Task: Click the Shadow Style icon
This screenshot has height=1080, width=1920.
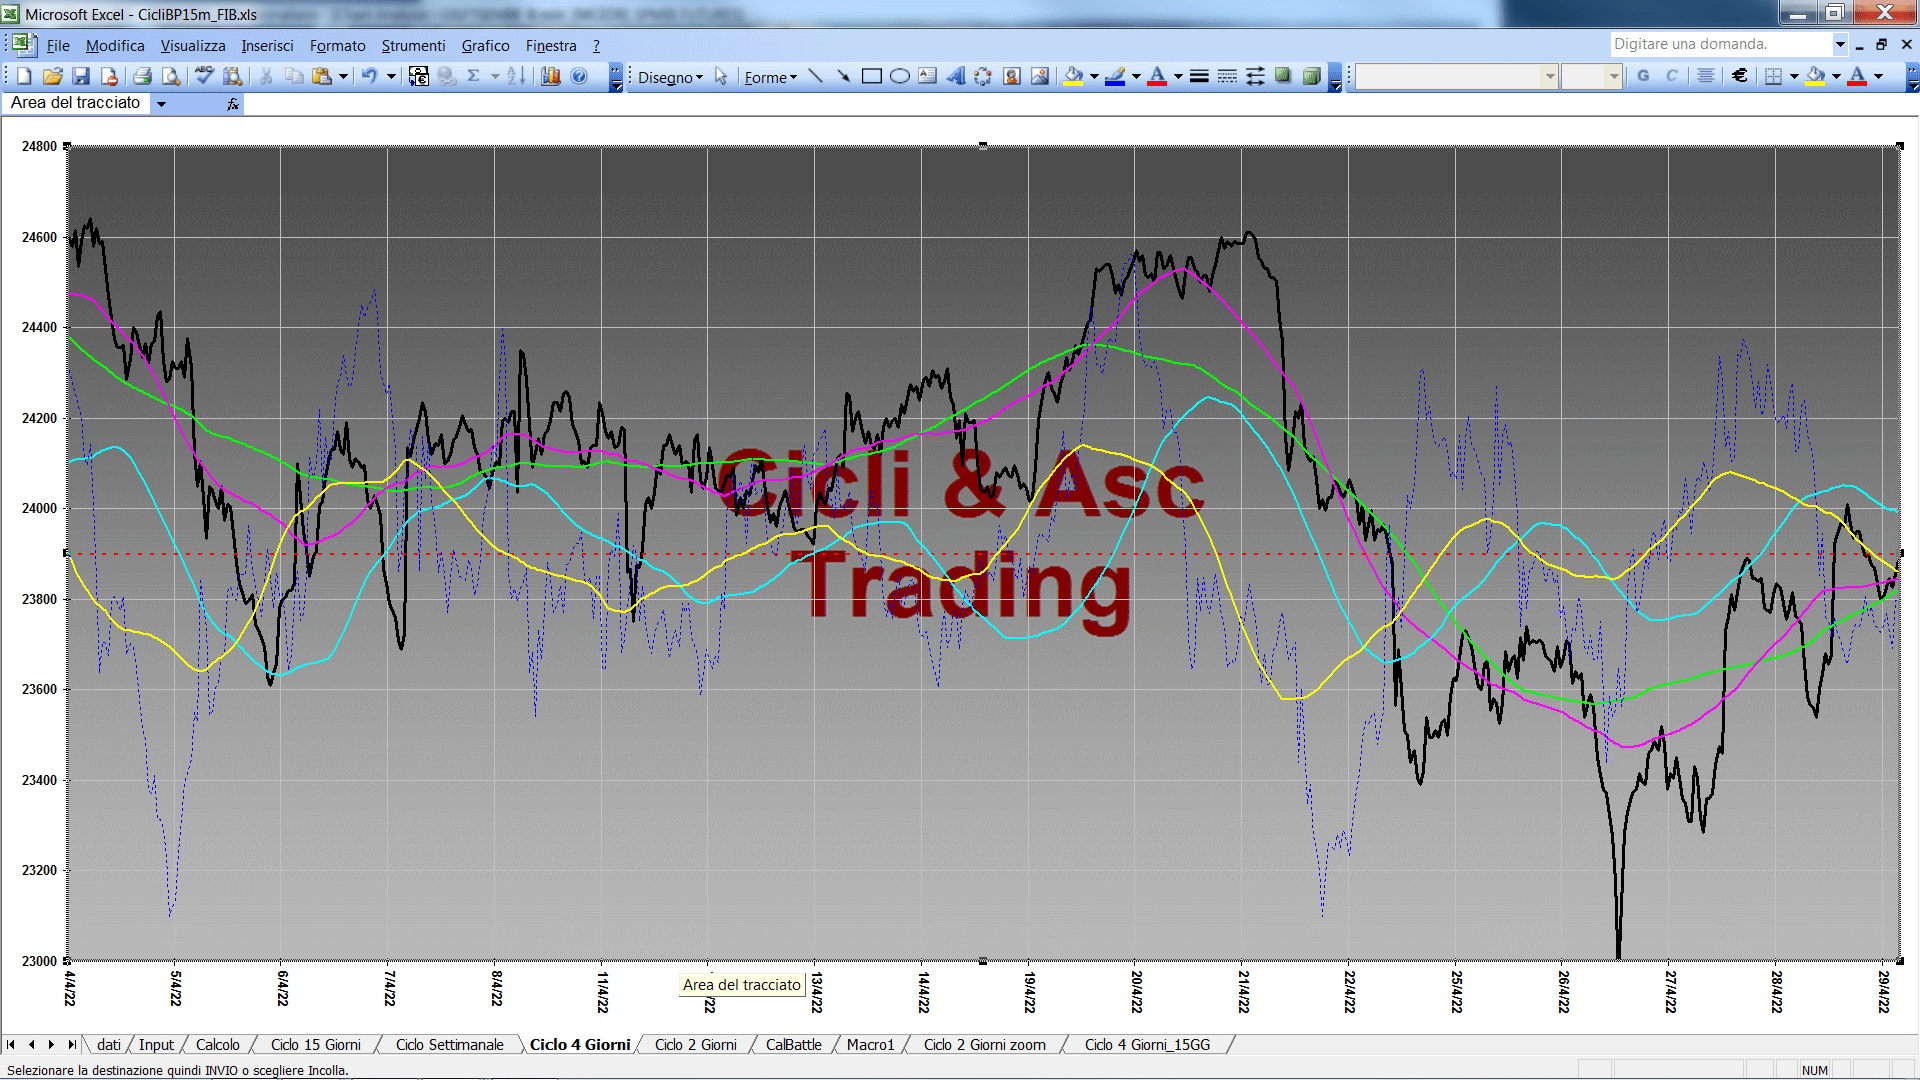Action: 1283,76
